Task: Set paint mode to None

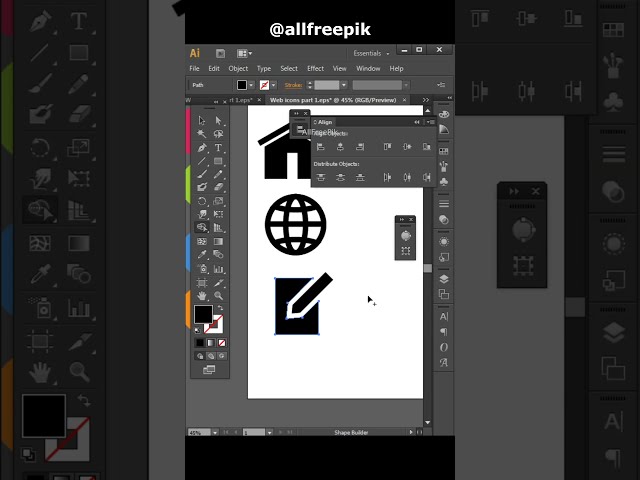Action: (222, 343)
